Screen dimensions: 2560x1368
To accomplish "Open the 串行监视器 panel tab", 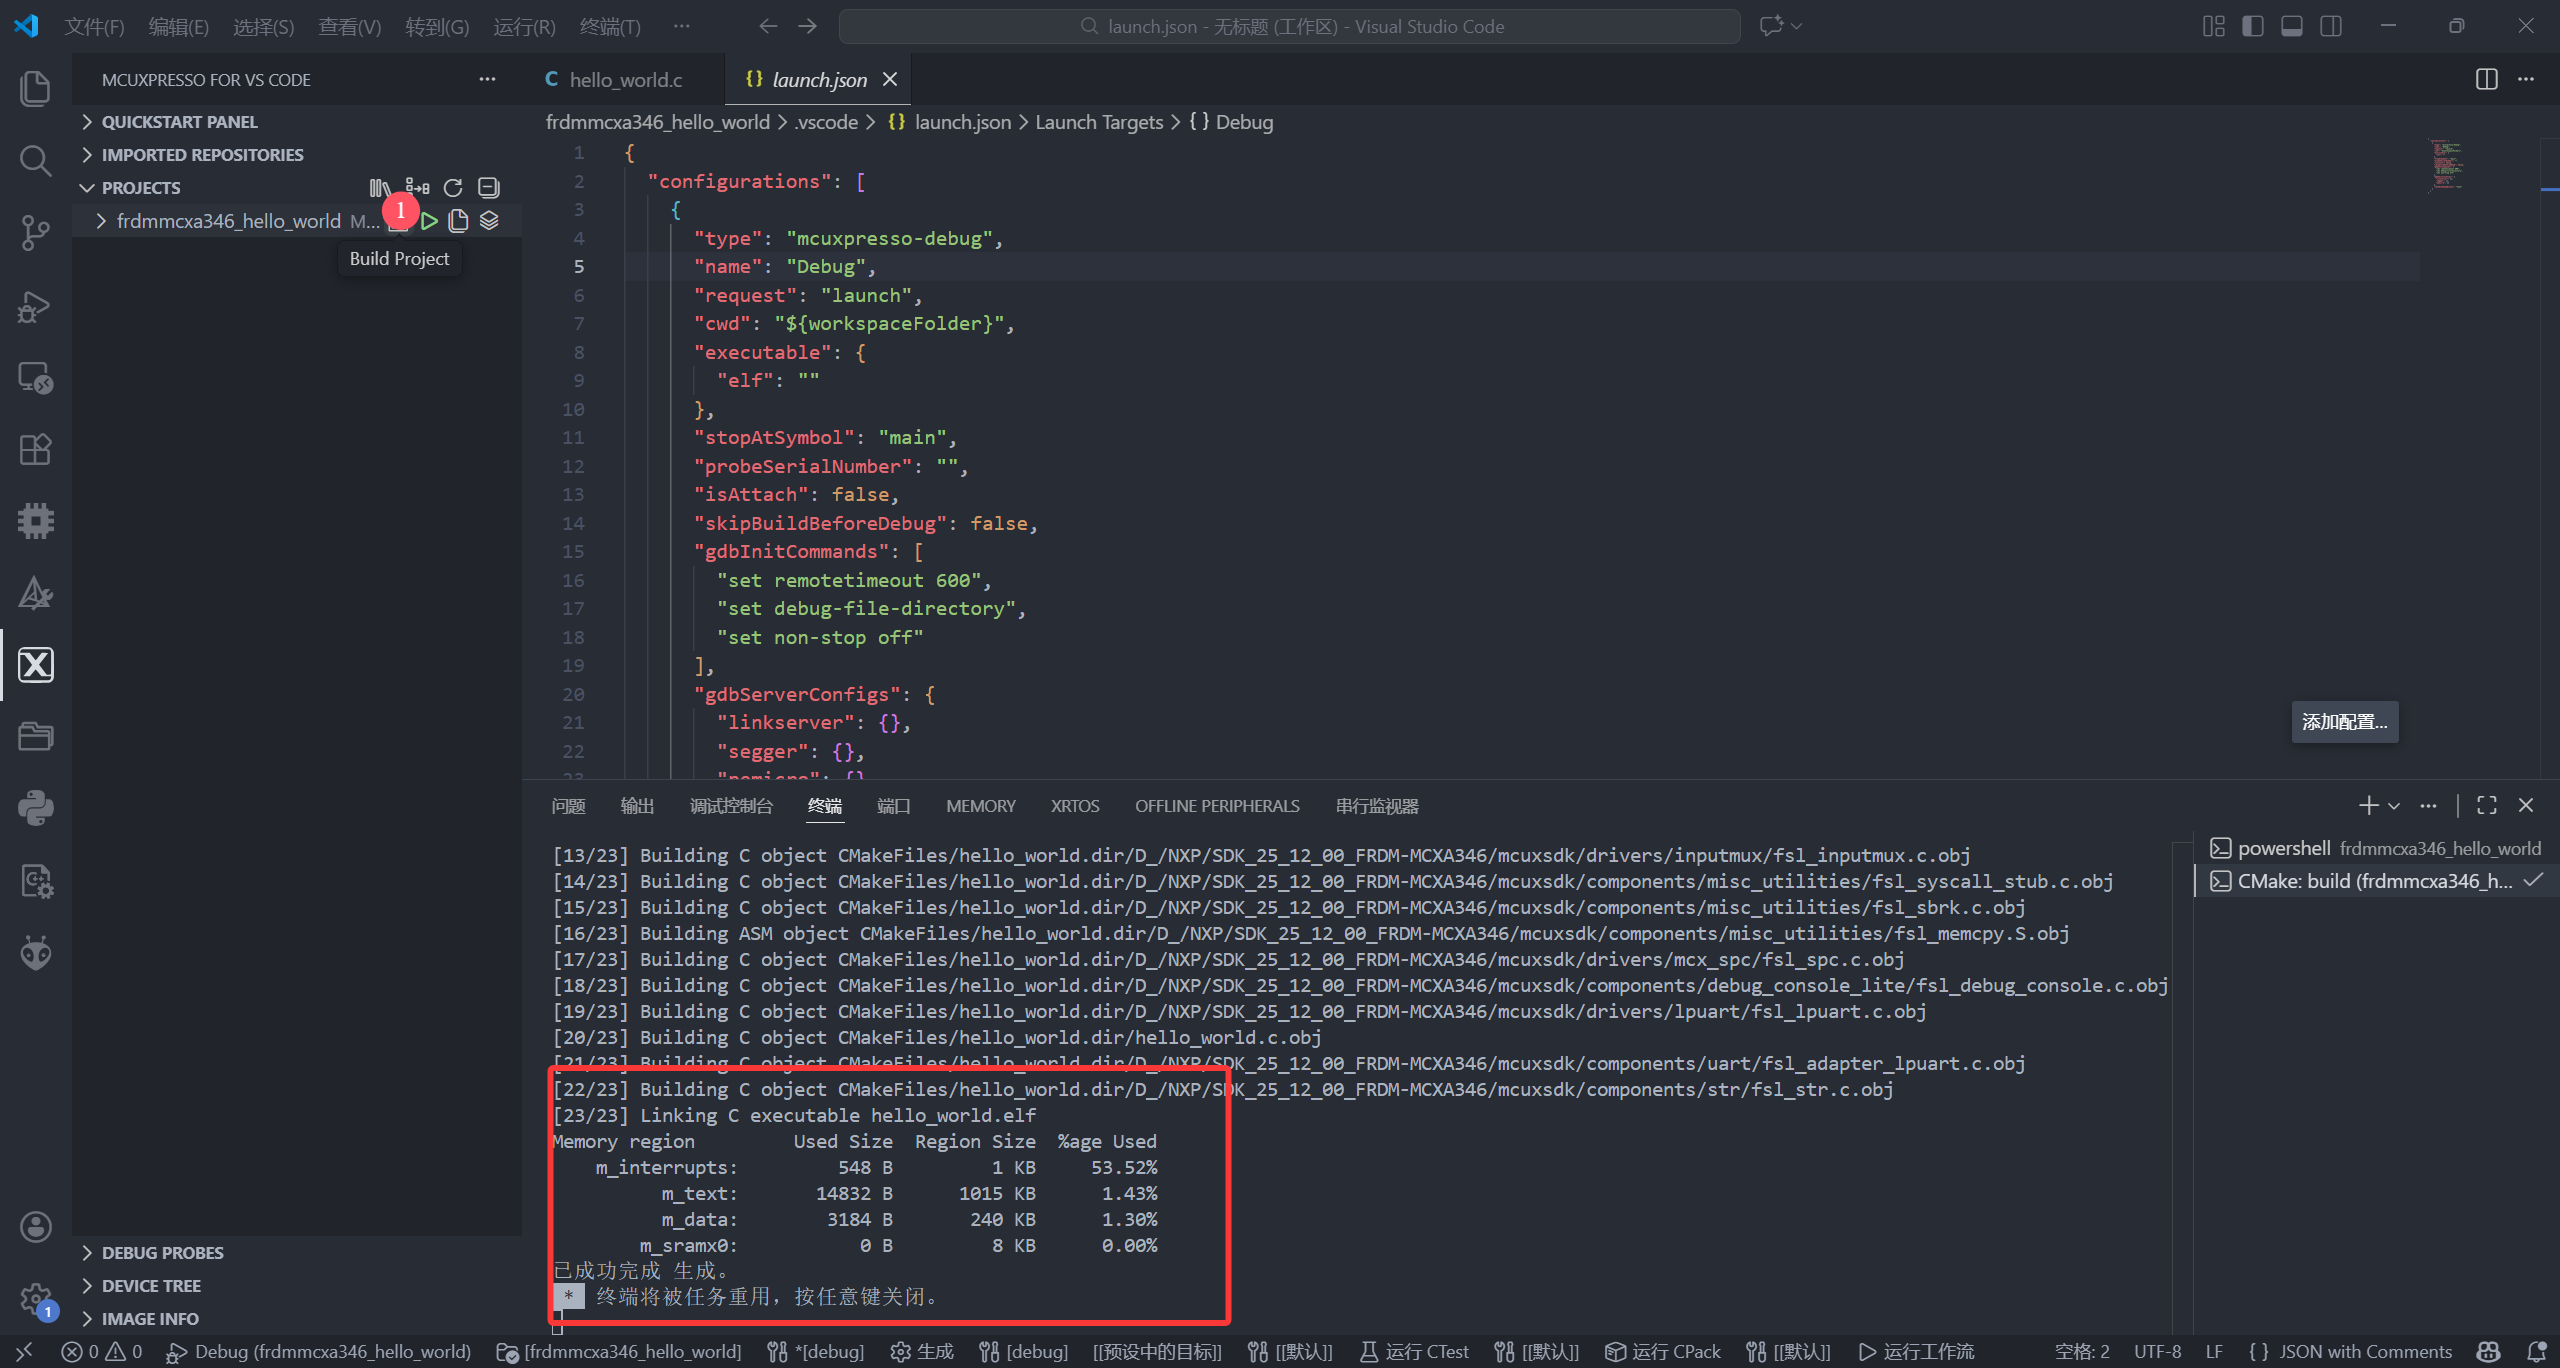I will pyautogui.click(x=1377, y=806).
